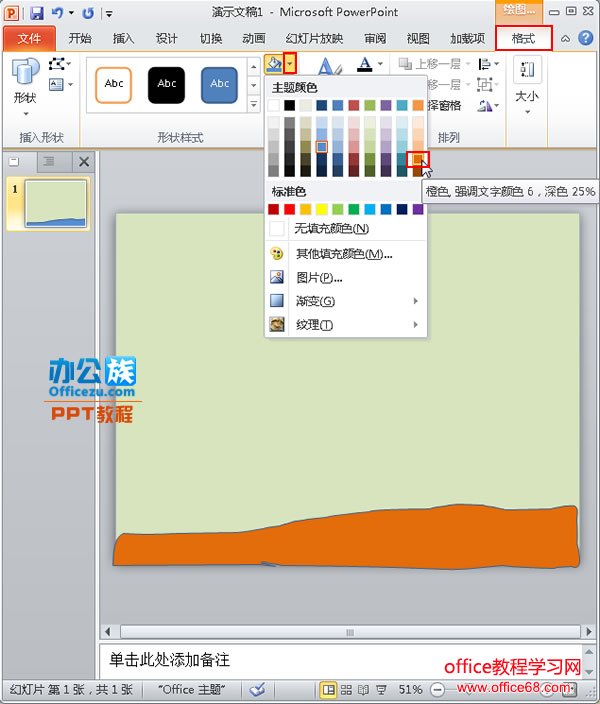Switch to the 开始 tab
The height and width of the screenshot is (704, 600).
click(x=80, y=39)
